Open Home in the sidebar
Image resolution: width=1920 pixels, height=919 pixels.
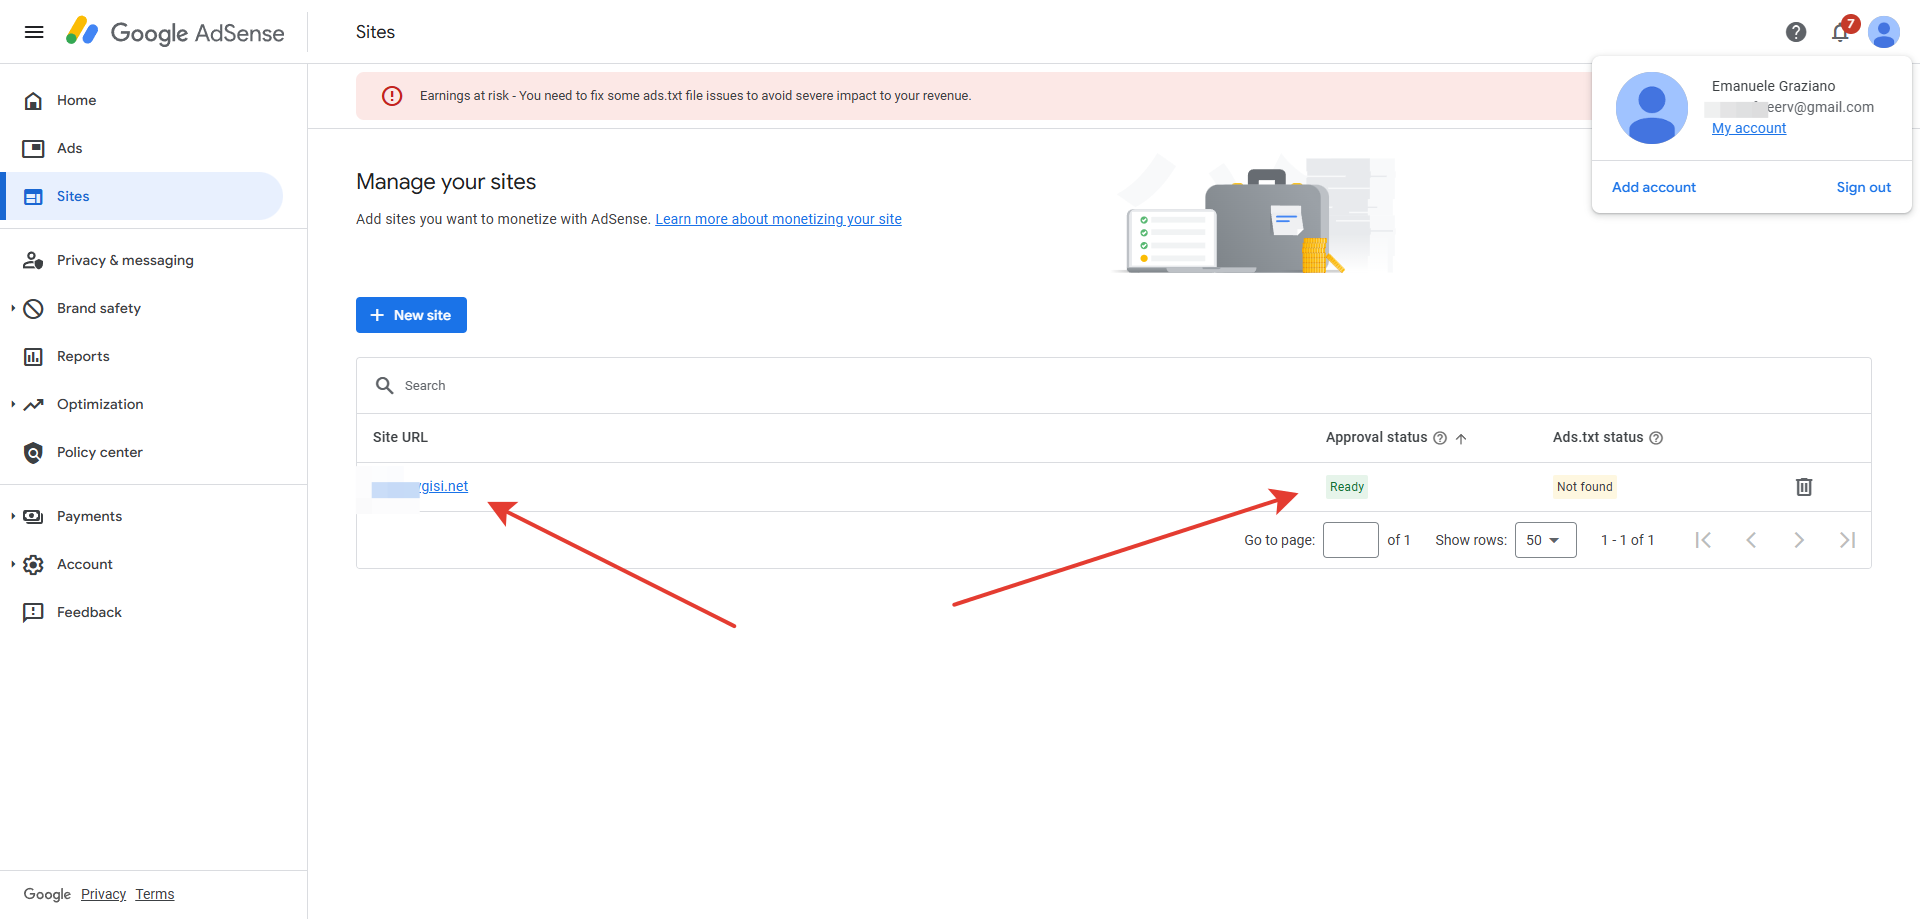tap(141, 100)
